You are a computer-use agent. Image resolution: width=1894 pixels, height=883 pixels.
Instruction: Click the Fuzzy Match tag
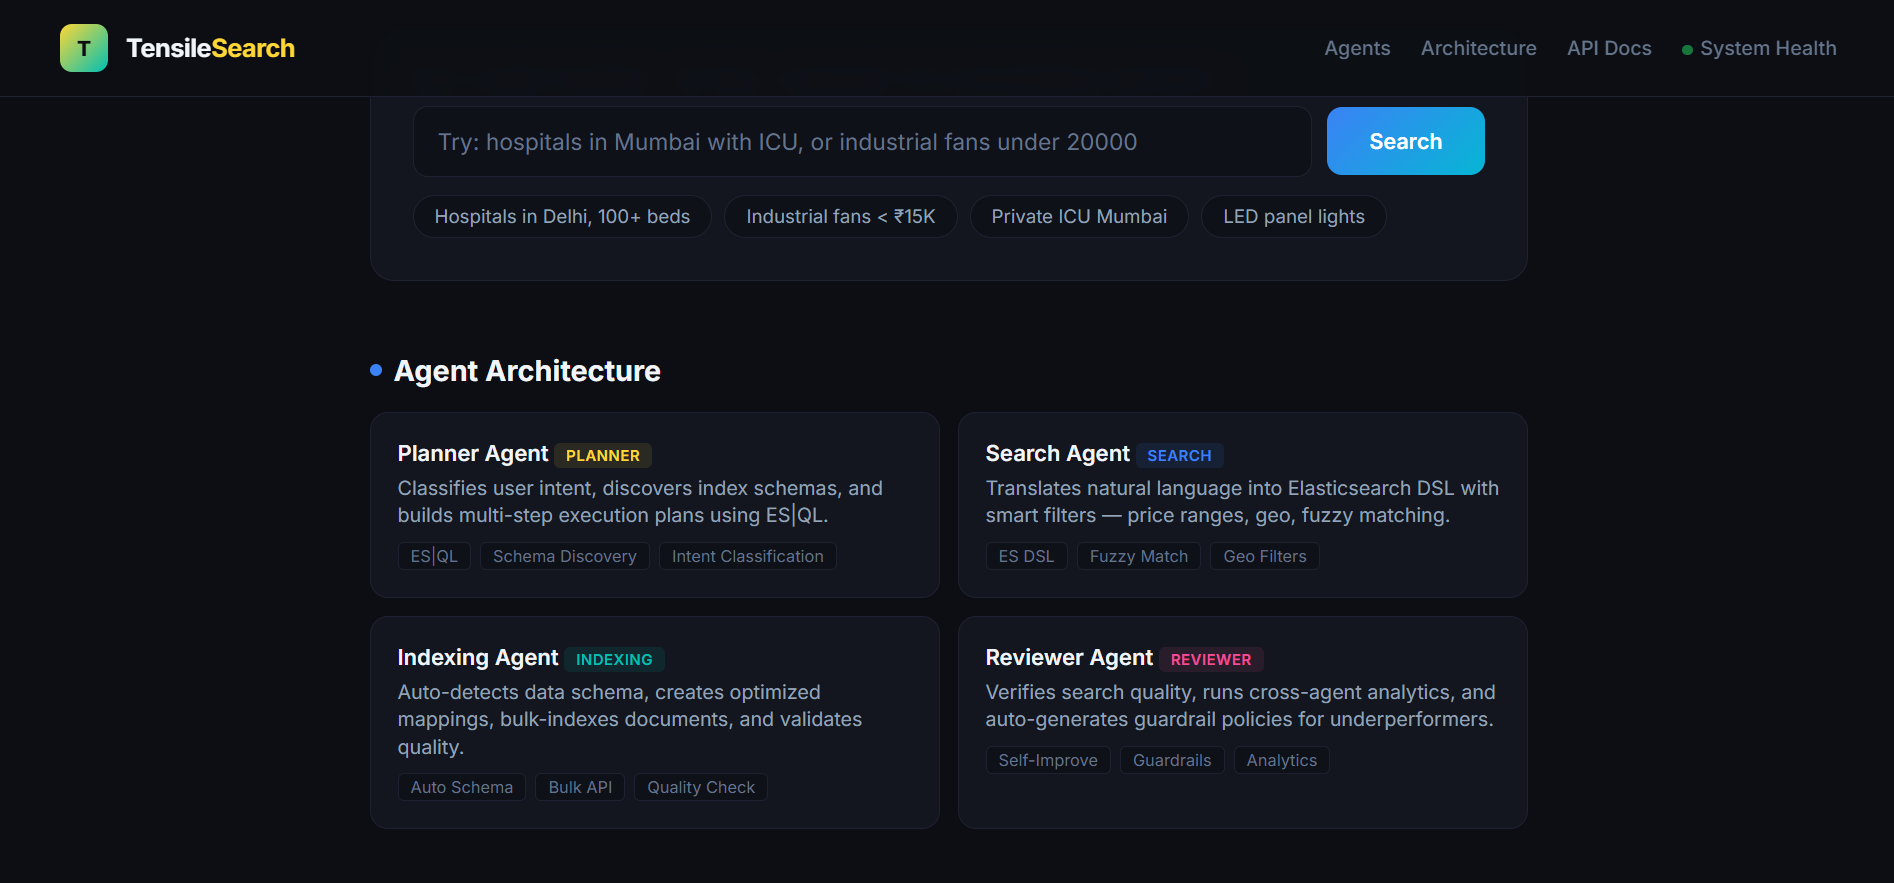[x=1138, y=557]
